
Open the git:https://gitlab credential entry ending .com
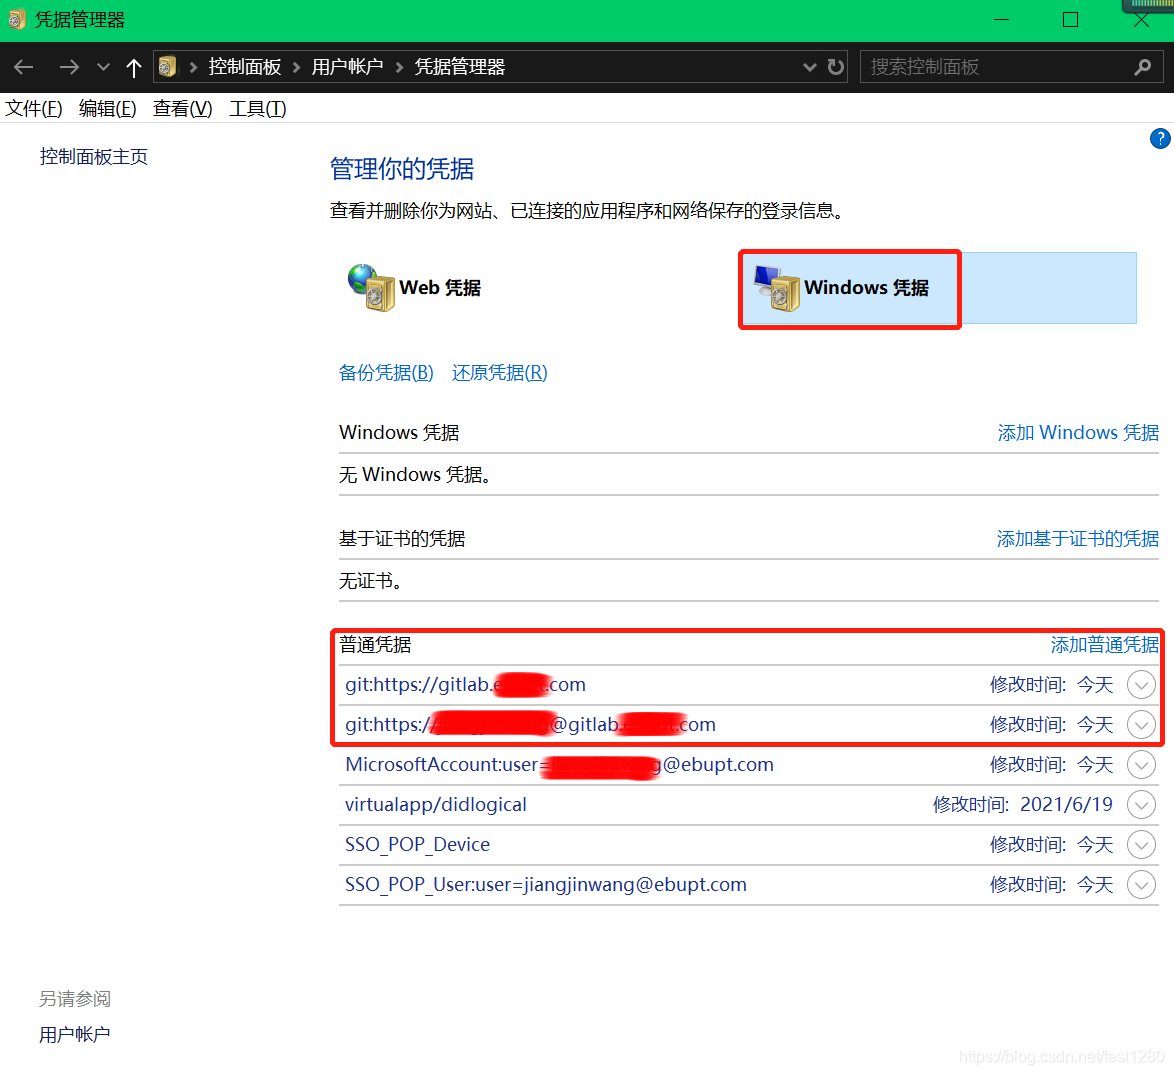(465, 685)
